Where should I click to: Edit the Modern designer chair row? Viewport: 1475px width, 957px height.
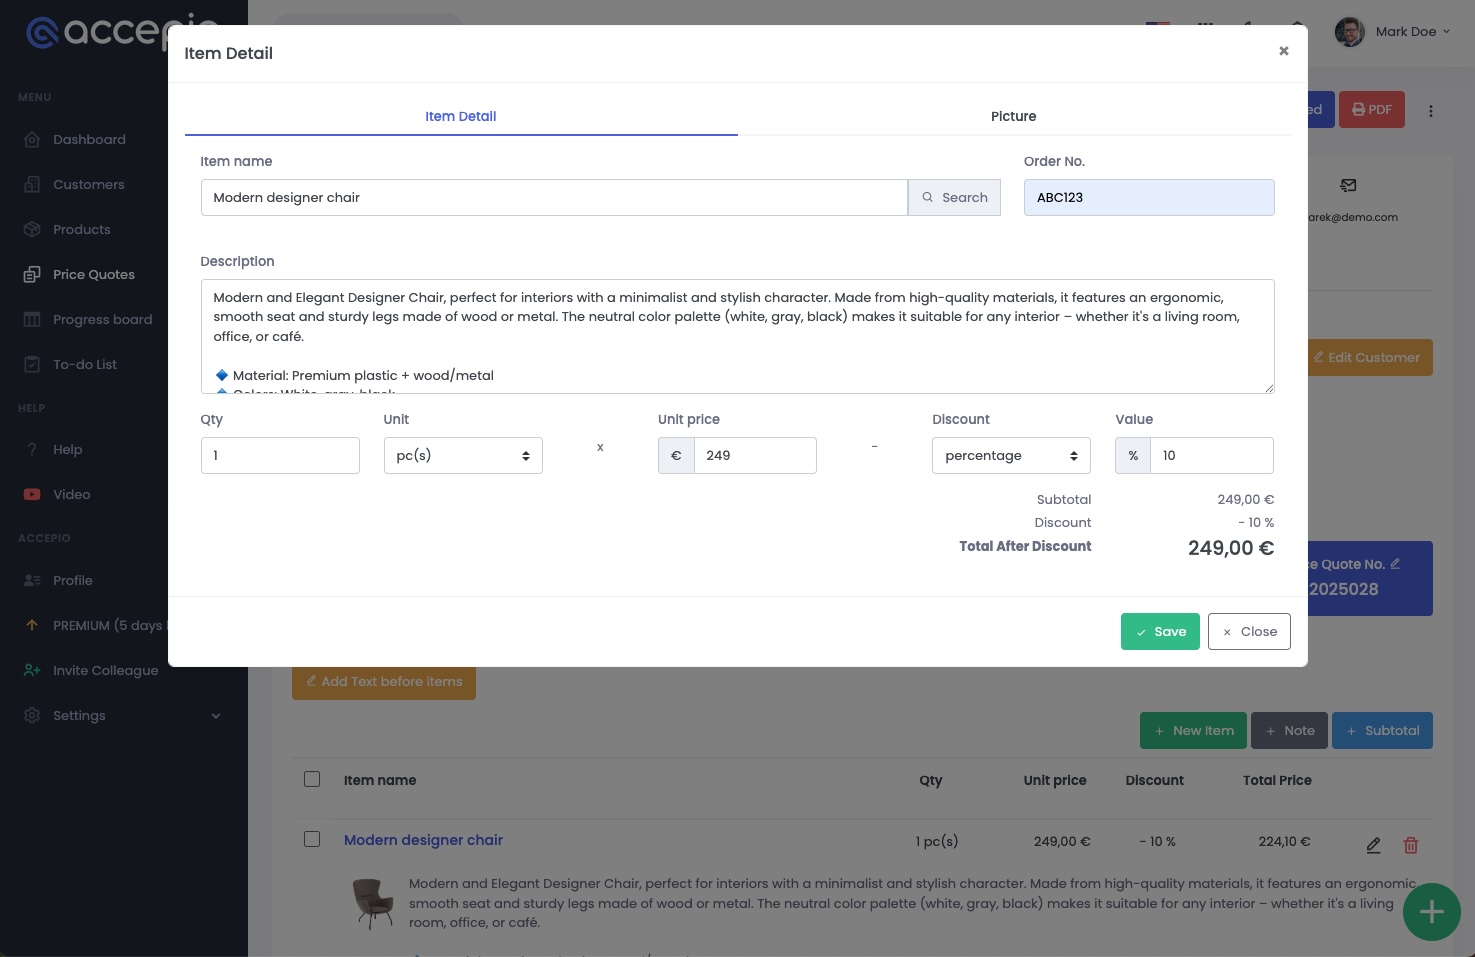pyautogui.click(x=1373, y=845)
